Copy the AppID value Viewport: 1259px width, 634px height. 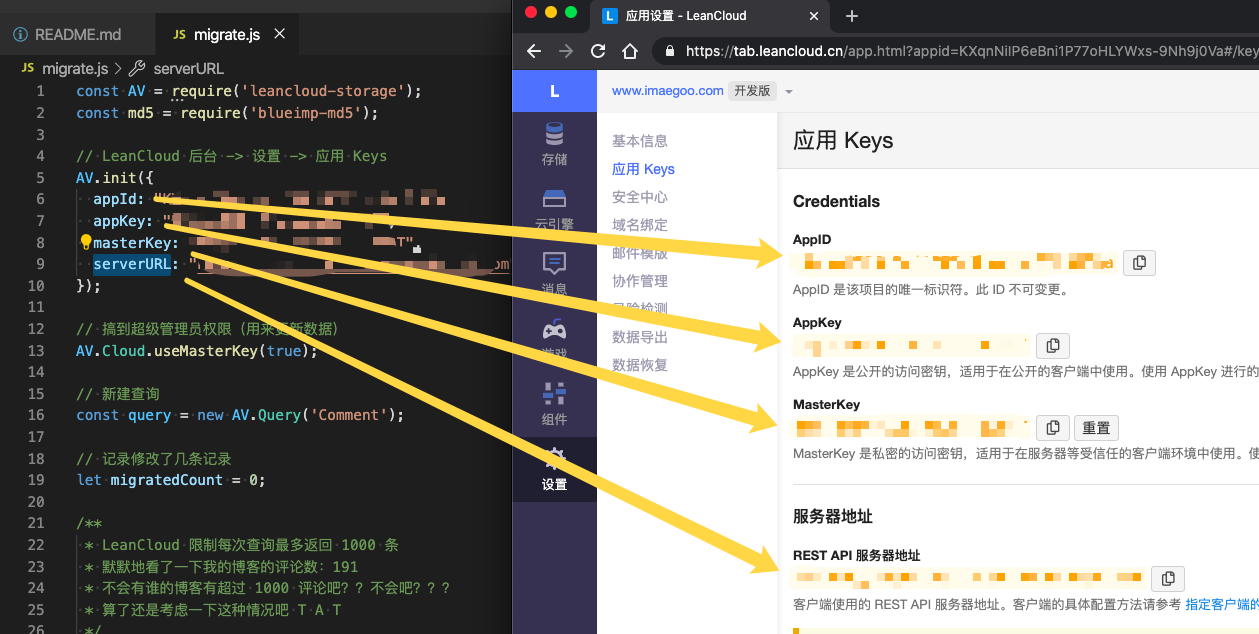click(x=1140, y=263)
